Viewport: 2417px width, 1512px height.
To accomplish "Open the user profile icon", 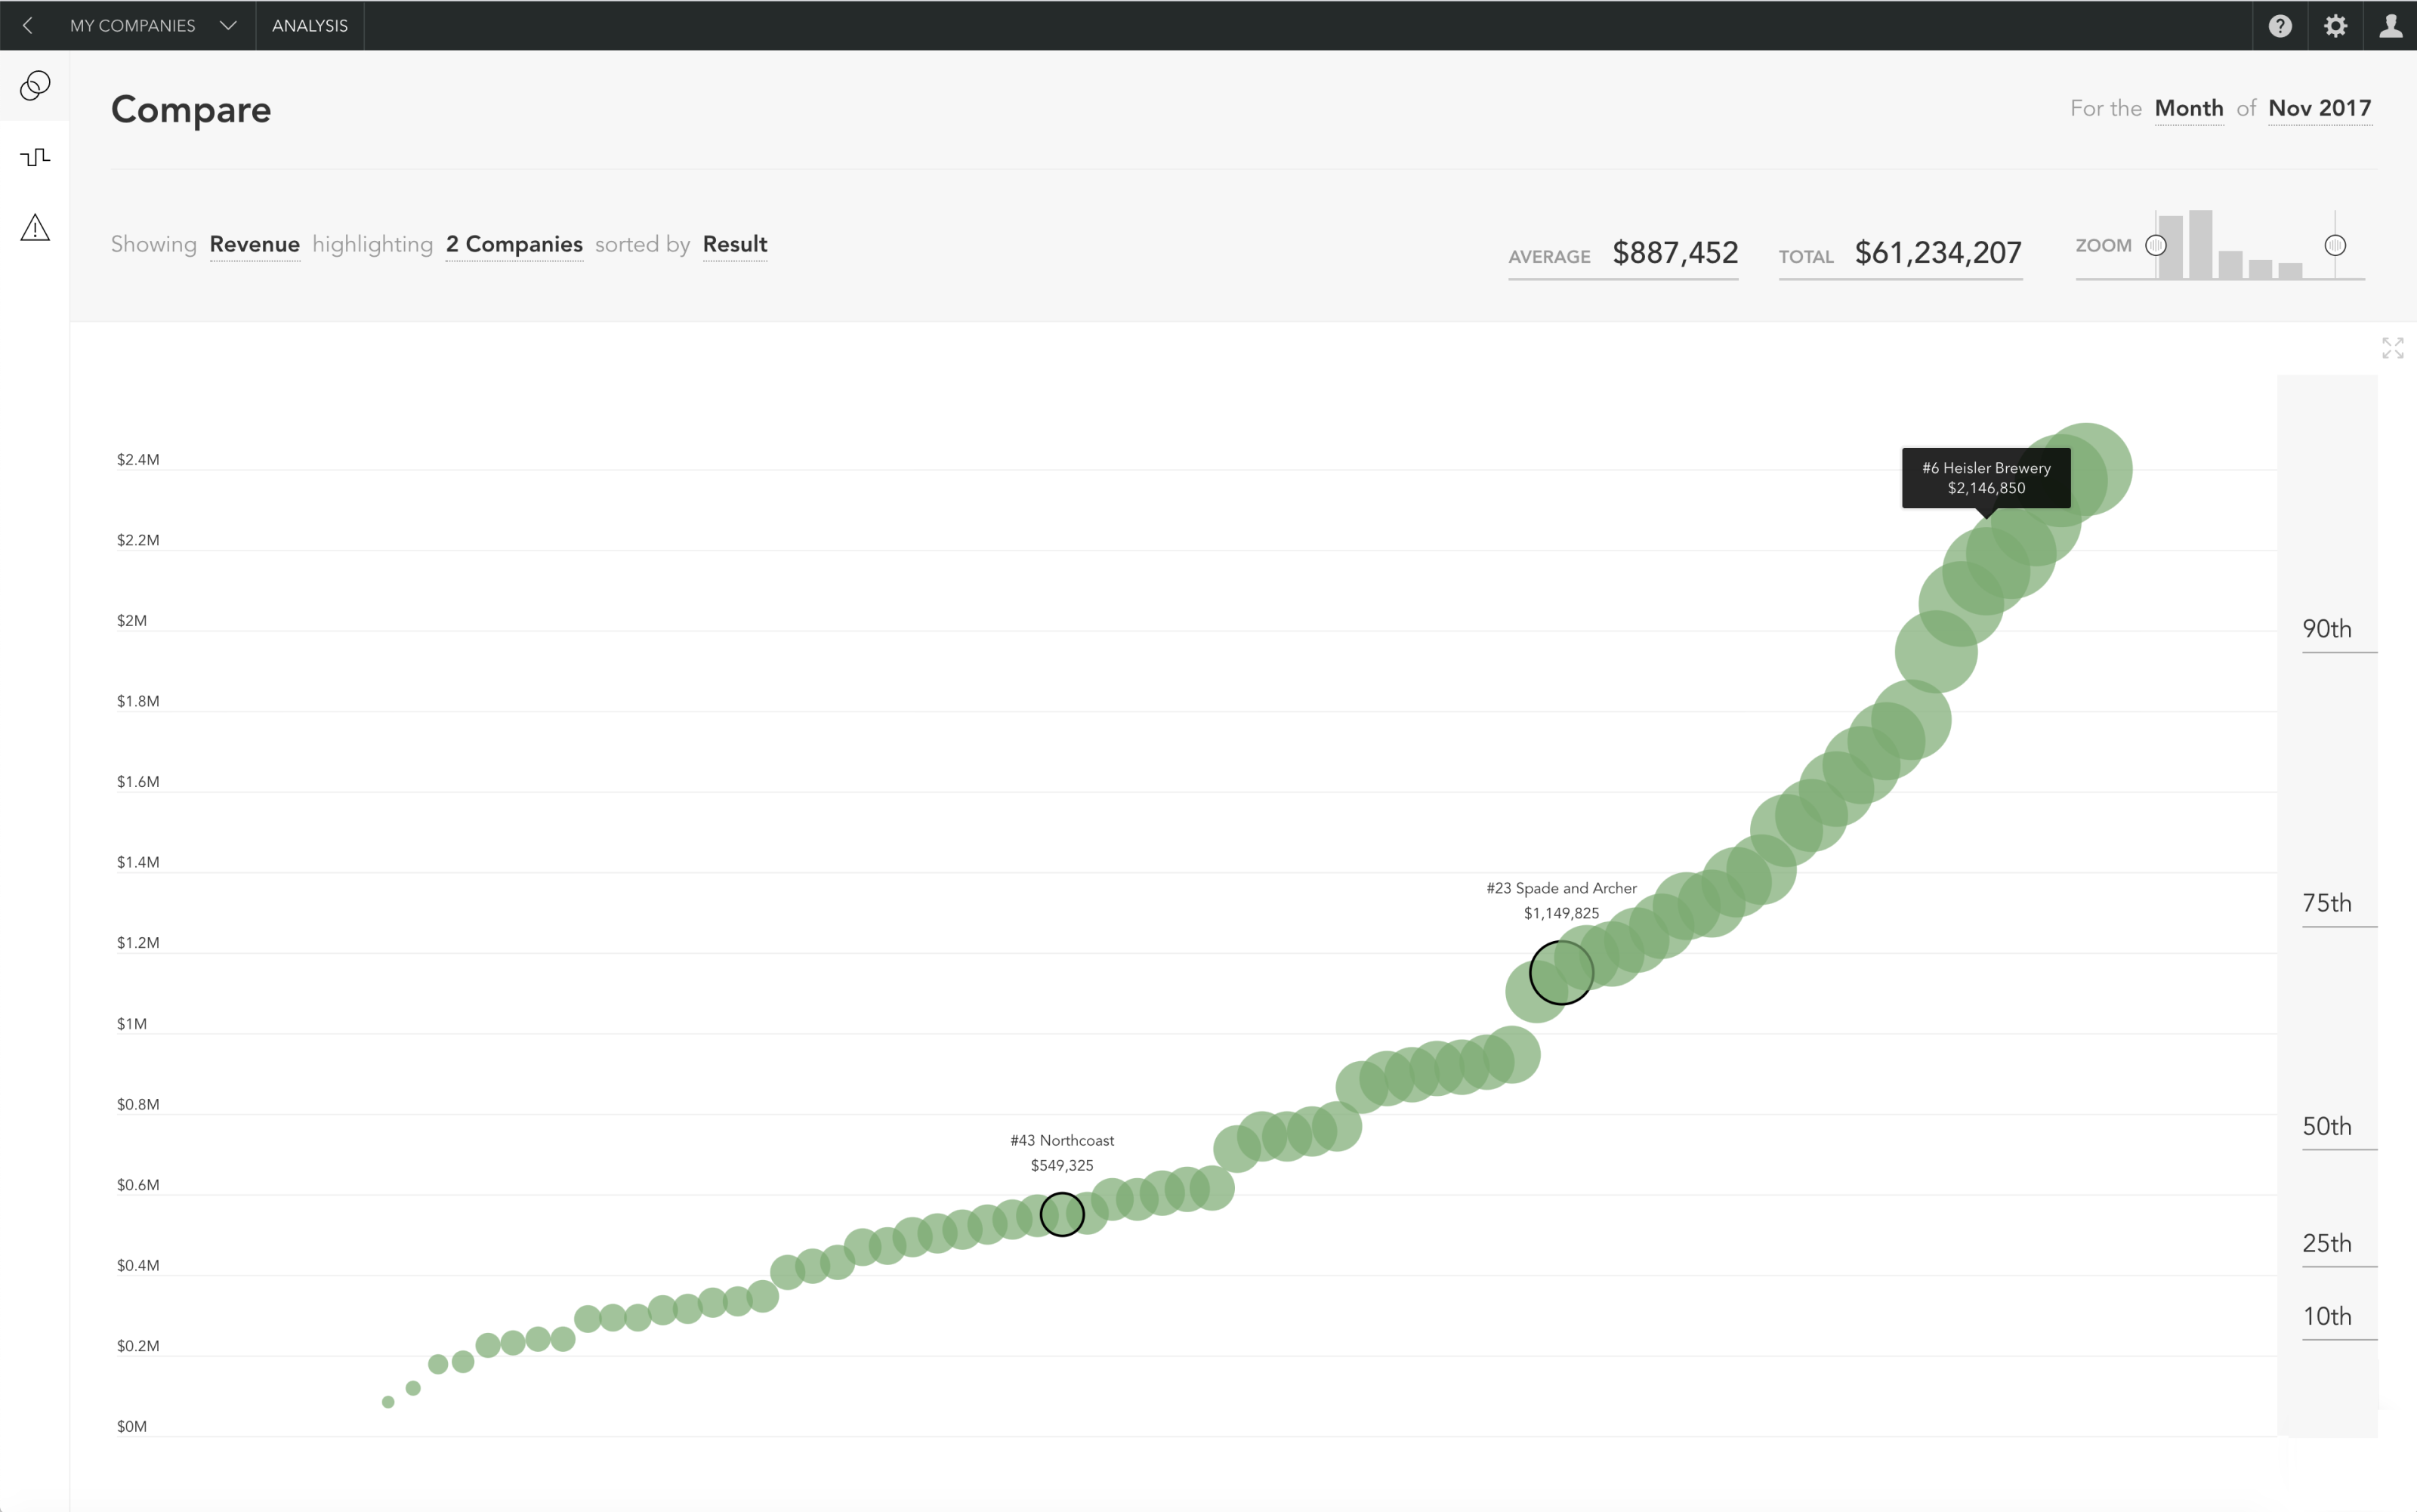I will coord(2391,25).
